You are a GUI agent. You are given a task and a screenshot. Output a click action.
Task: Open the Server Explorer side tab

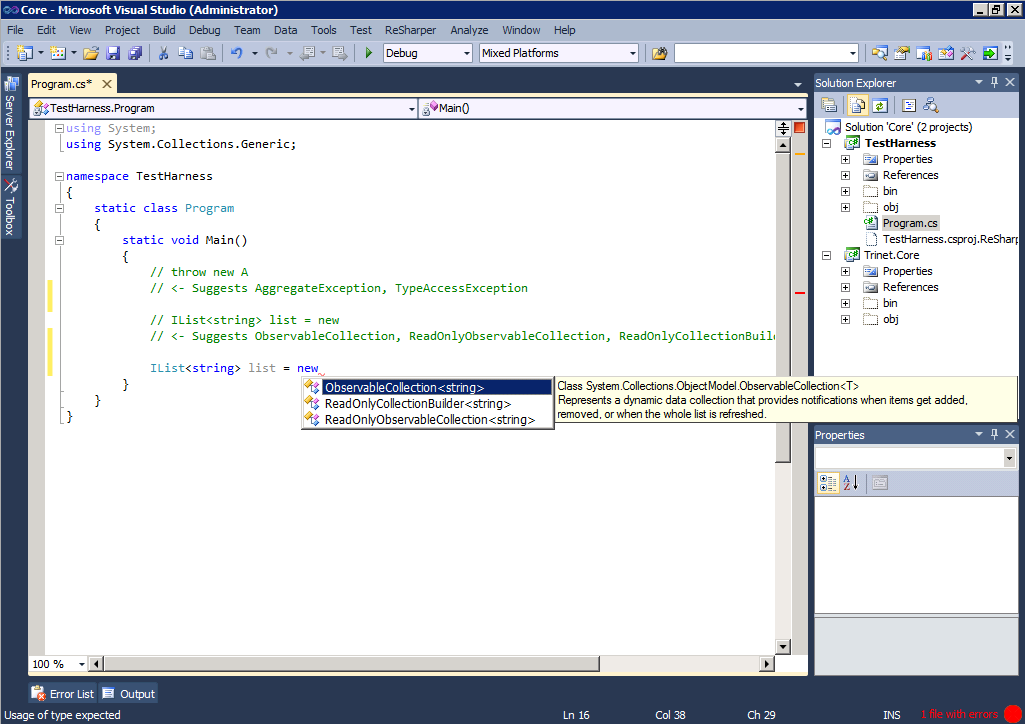(x=10, y=123)
